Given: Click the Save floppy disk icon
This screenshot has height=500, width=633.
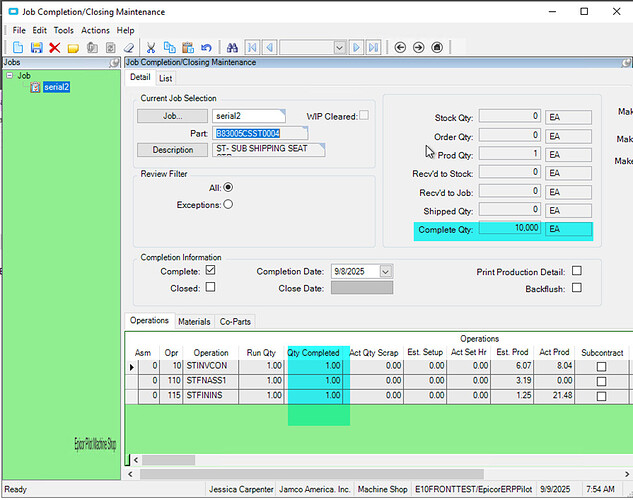Looking at the screenshot, I should click(x=36, y=47).
